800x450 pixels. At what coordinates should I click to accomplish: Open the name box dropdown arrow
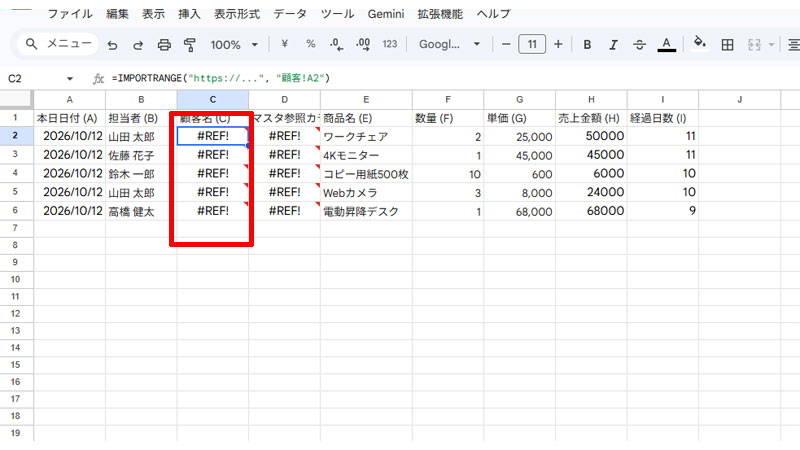pyautogui.click(x=70, y=79)
